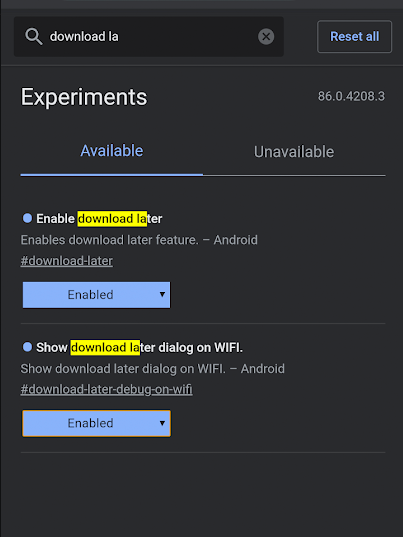Click dropdown arrow of Enable download later
403x537 pixels.
coord(162,295)
